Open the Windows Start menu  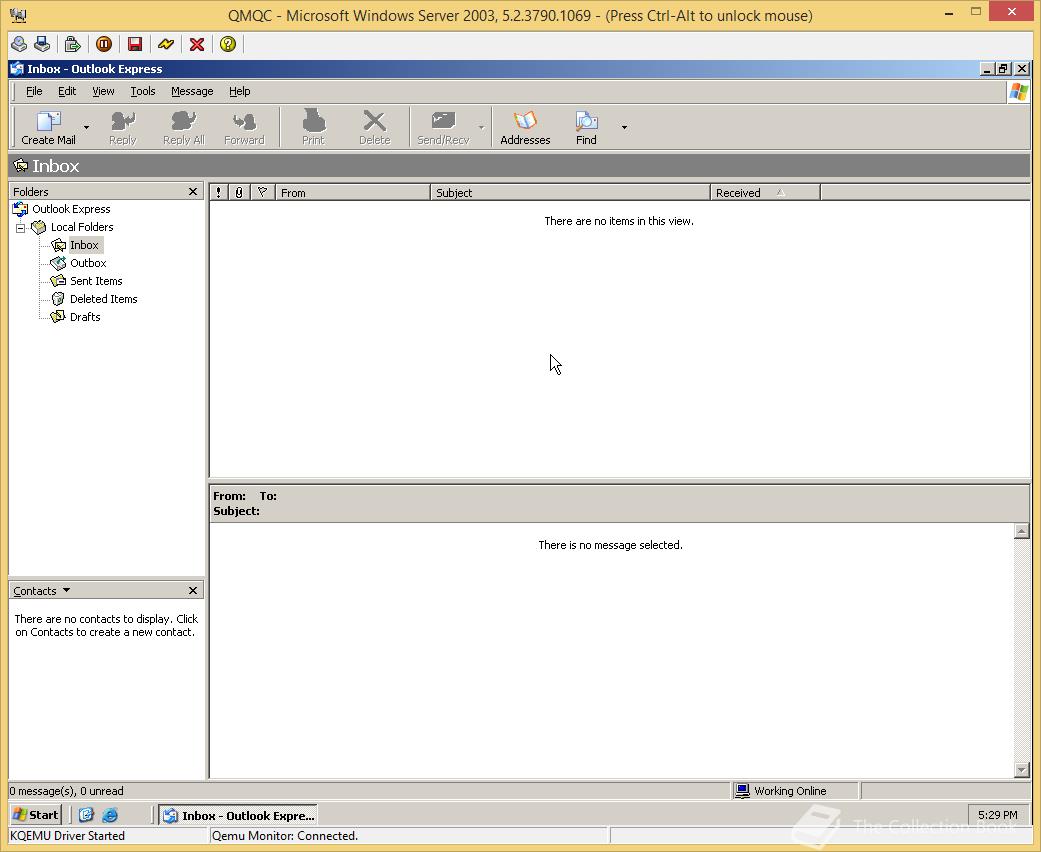point(37,815)
